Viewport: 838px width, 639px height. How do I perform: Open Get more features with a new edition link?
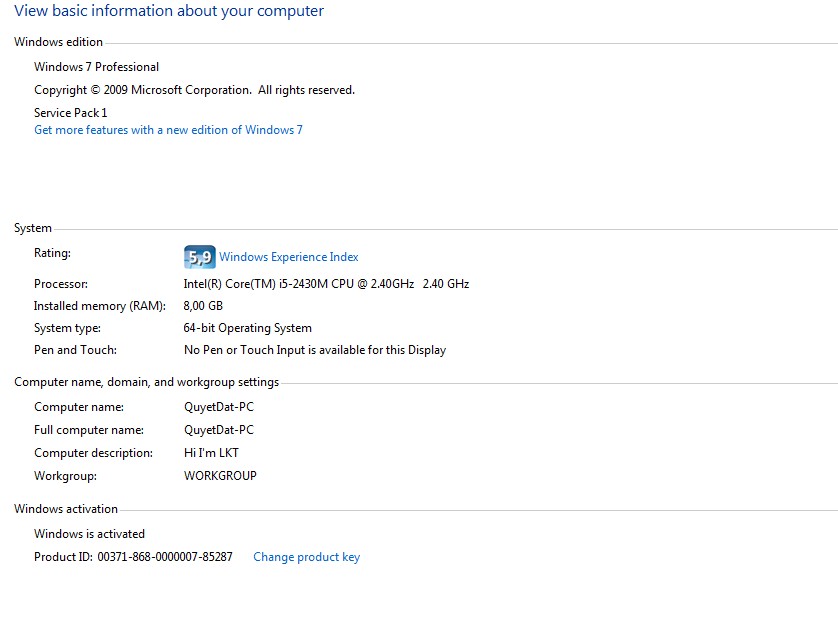pos(168,130)
